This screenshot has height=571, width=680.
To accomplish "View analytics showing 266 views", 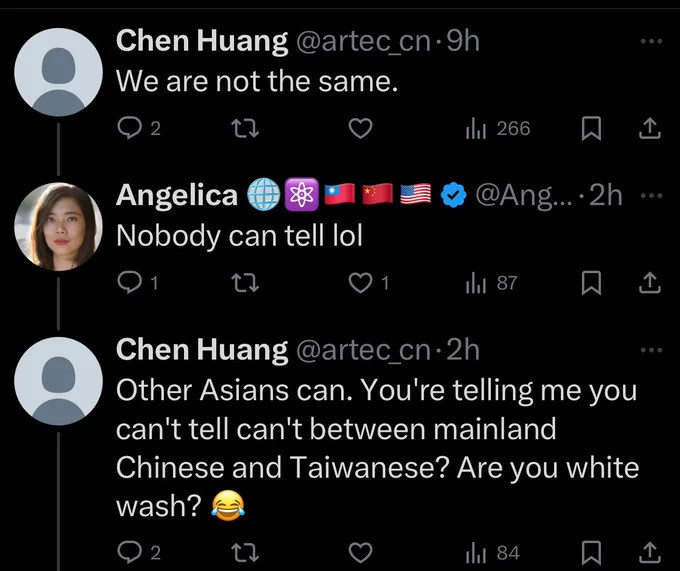I will [497, 128].
